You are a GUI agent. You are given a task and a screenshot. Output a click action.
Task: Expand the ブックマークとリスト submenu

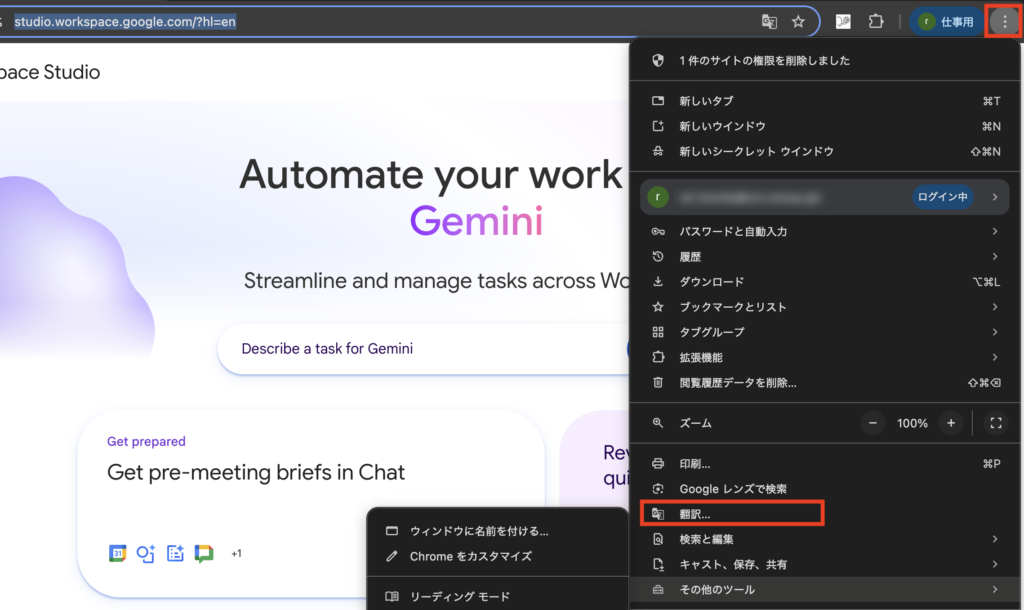pos(733,307)
